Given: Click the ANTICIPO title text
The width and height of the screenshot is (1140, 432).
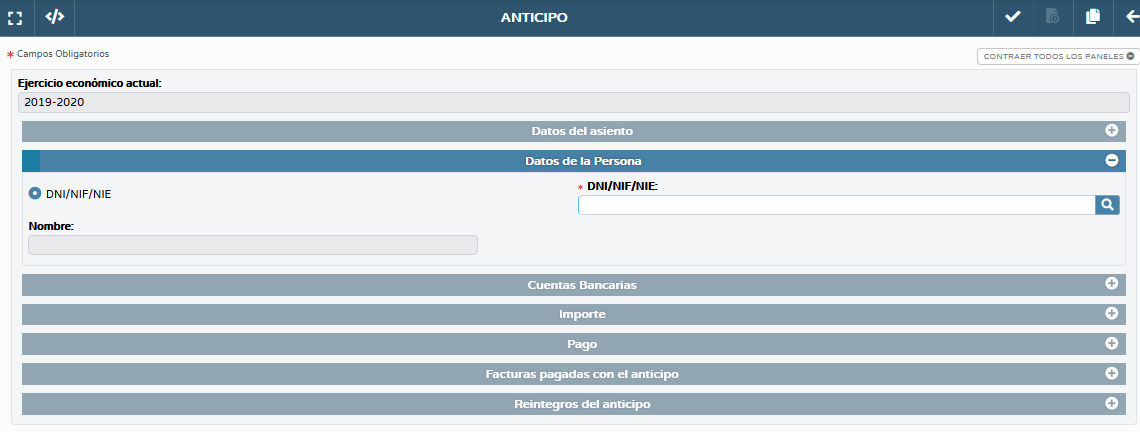Looking at the screenshot, I should click(x=534, y=17).
